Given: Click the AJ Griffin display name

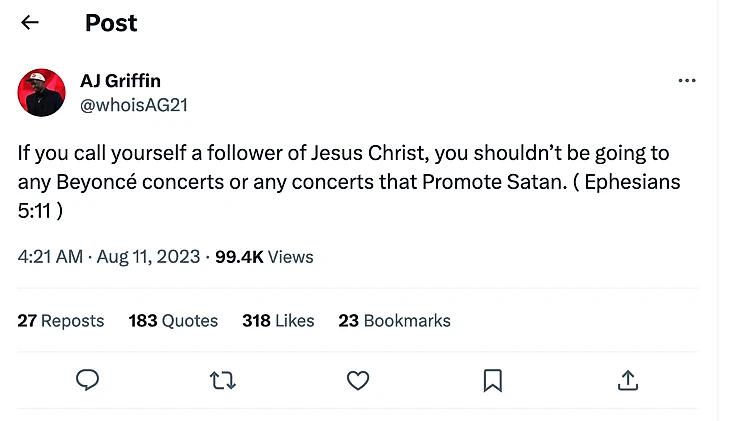Looking at the screenshot, I should pos(120,80).
